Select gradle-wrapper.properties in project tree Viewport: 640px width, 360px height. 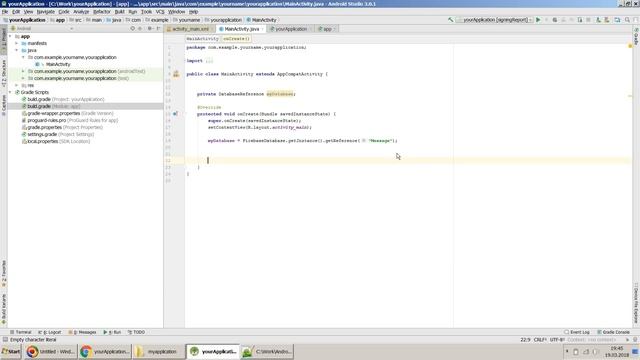click(x=68, y=113)
